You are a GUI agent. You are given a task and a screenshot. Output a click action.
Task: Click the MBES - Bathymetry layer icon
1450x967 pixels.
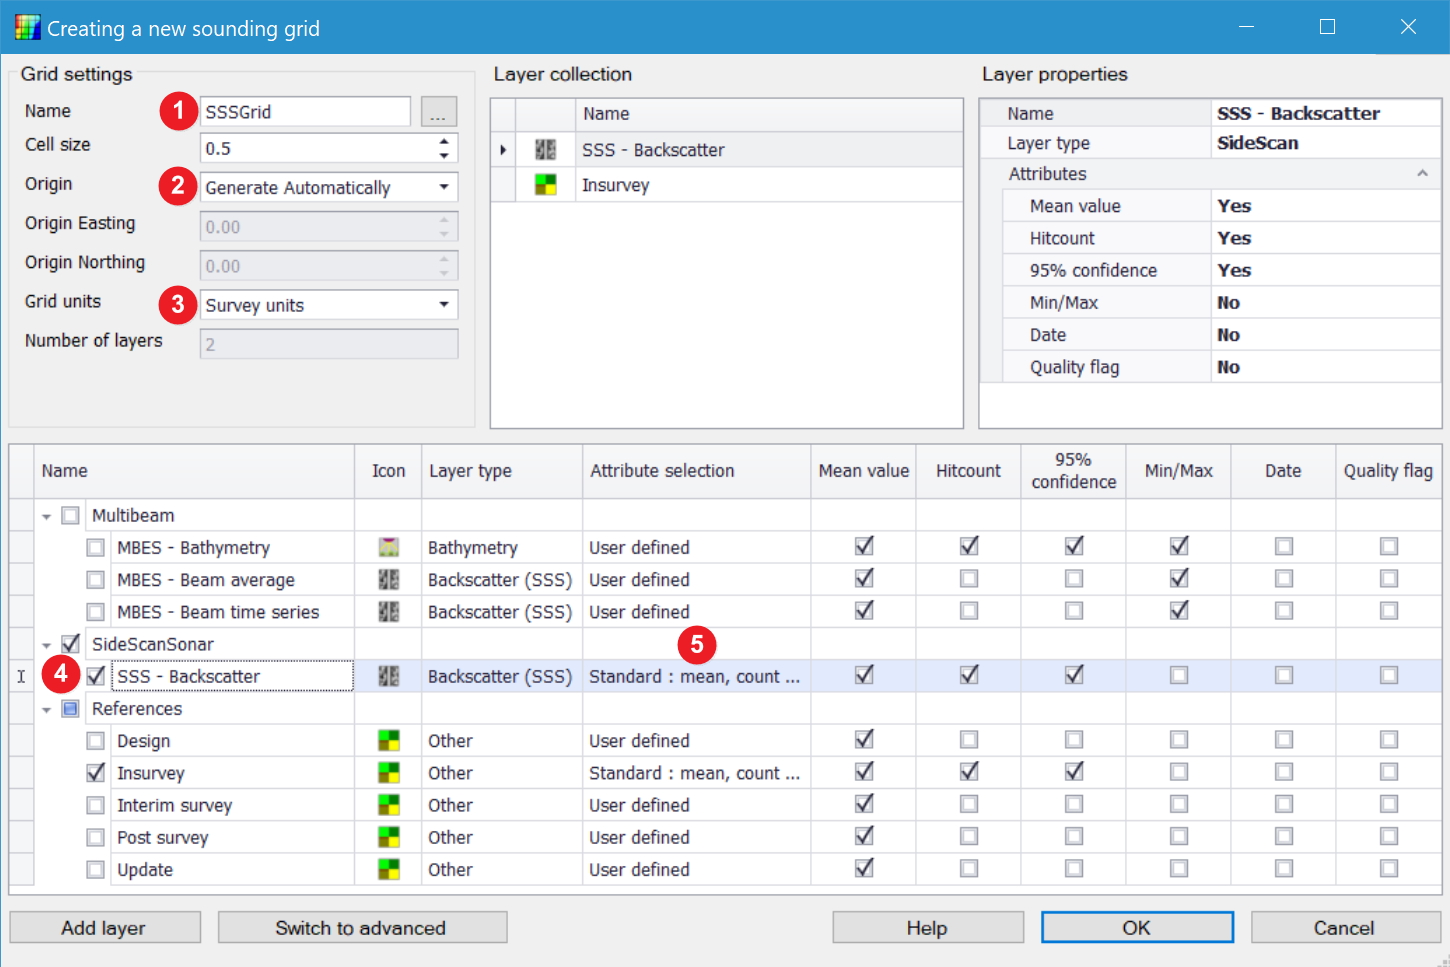[x=389, y=547]
